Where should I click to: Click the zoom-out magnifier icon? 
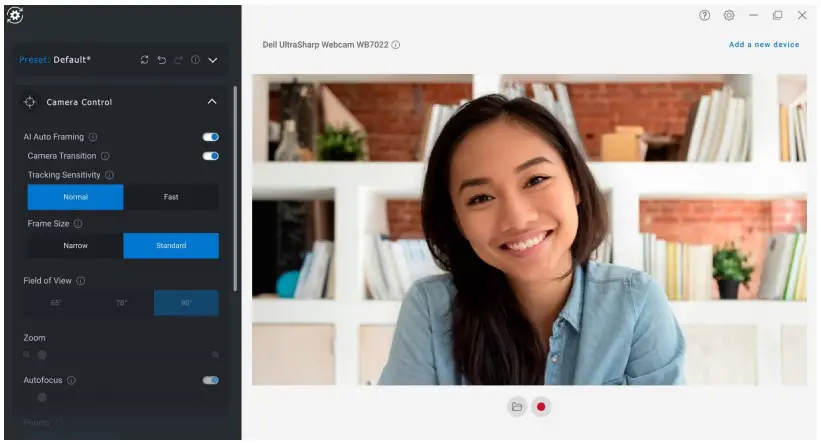click(x=26, y=355)
